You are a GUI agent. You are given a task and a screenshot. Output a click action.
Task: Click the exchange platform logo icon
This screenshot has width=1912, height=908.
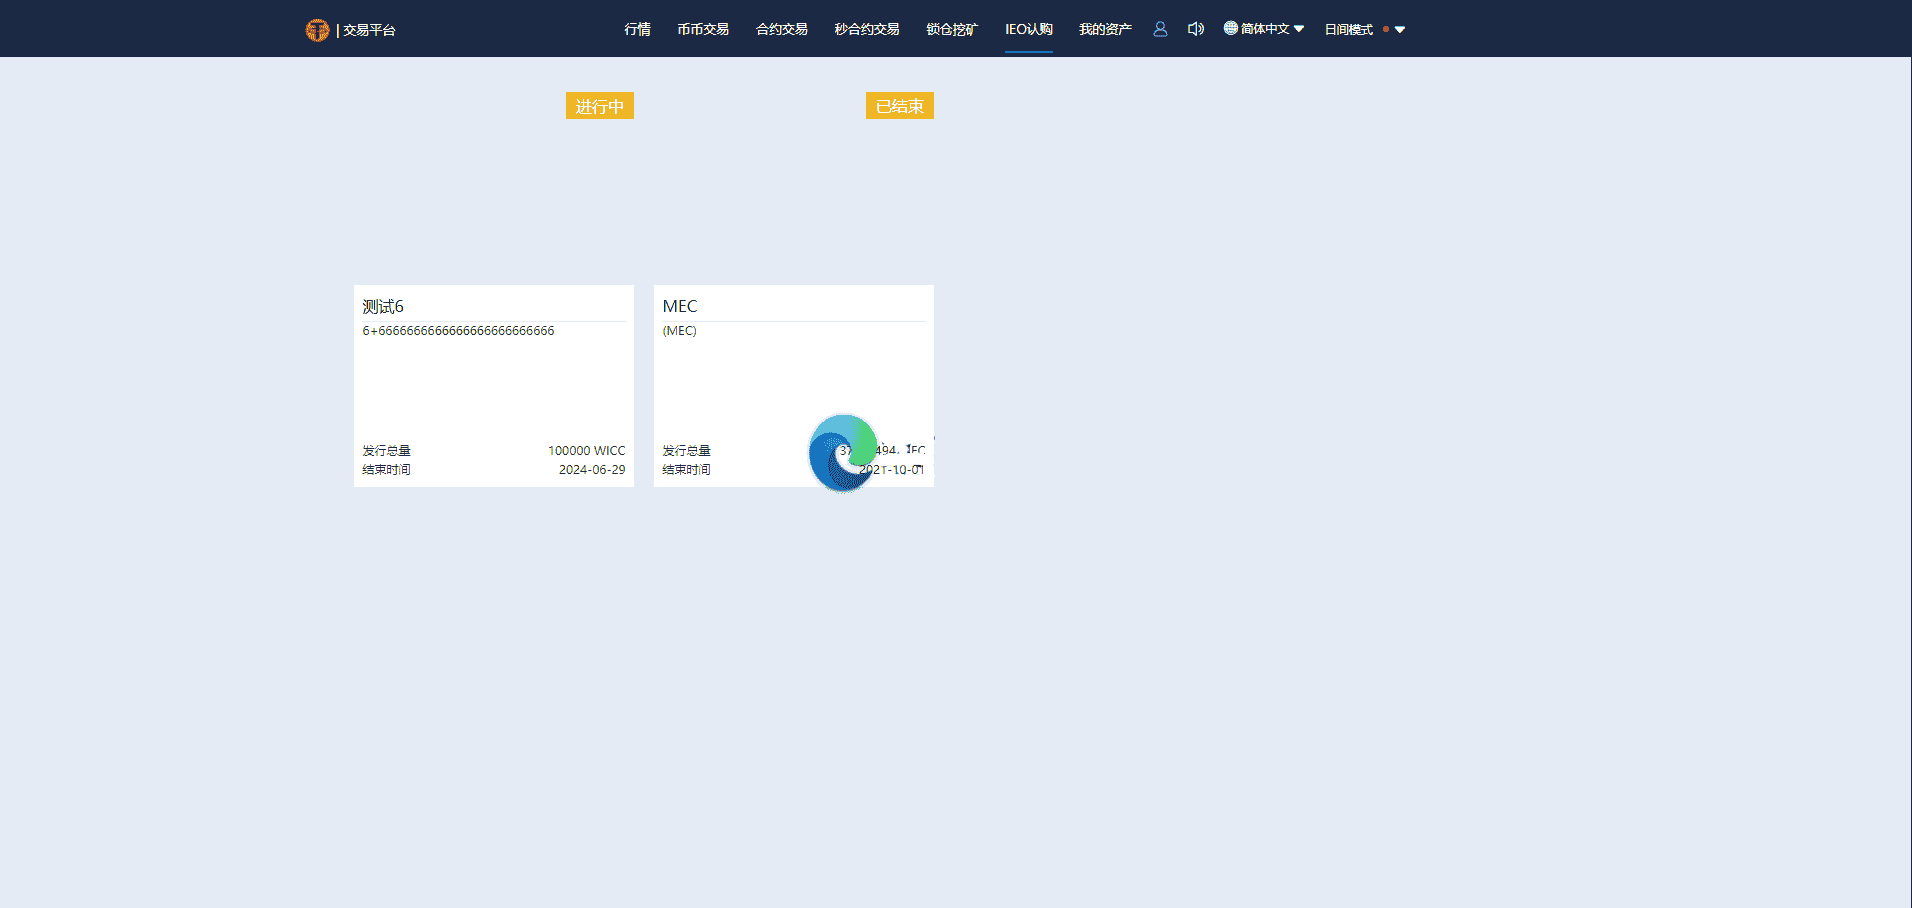point(317,30)
